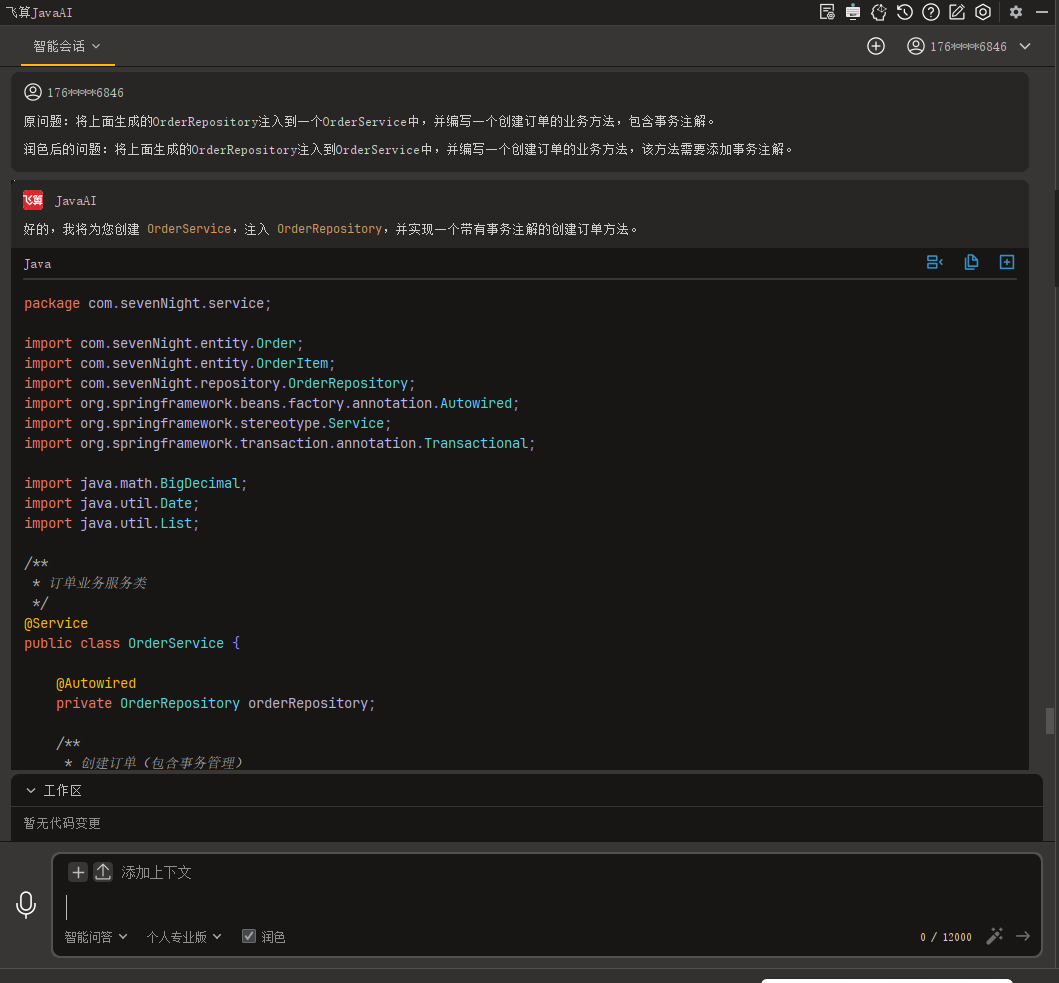Click the edit/feedback pencil icon
The height and width of the screenshot is (983, 1059).
pyautogui.click(x=957, y=12)
